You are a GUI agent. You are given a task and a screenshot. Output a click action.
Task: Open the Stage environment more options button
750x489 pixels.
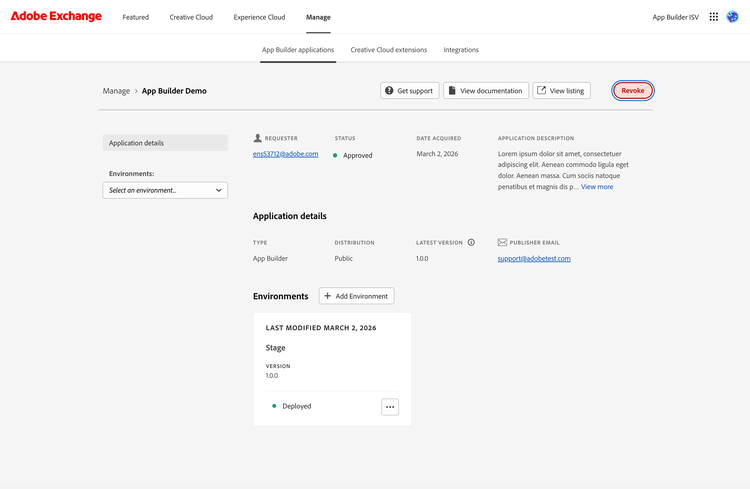(390, 407)
